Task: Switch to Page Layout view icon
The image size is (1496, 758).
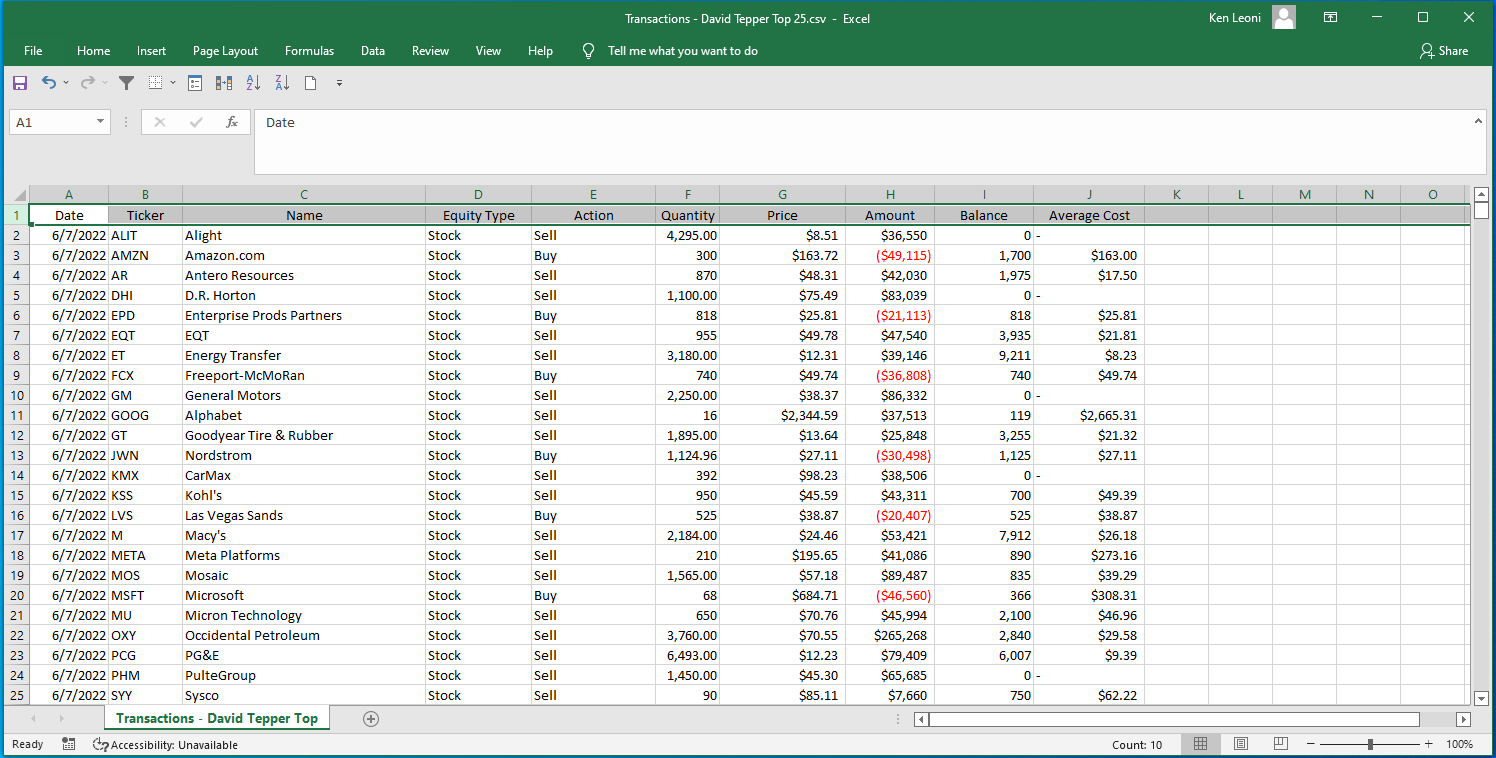Action: point(1241,744)
